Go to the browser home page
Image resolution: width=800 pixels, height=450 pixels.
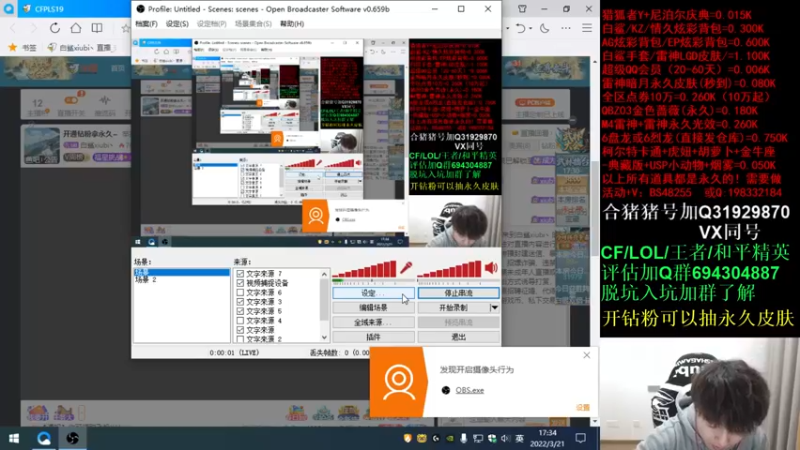pos(76,28)
